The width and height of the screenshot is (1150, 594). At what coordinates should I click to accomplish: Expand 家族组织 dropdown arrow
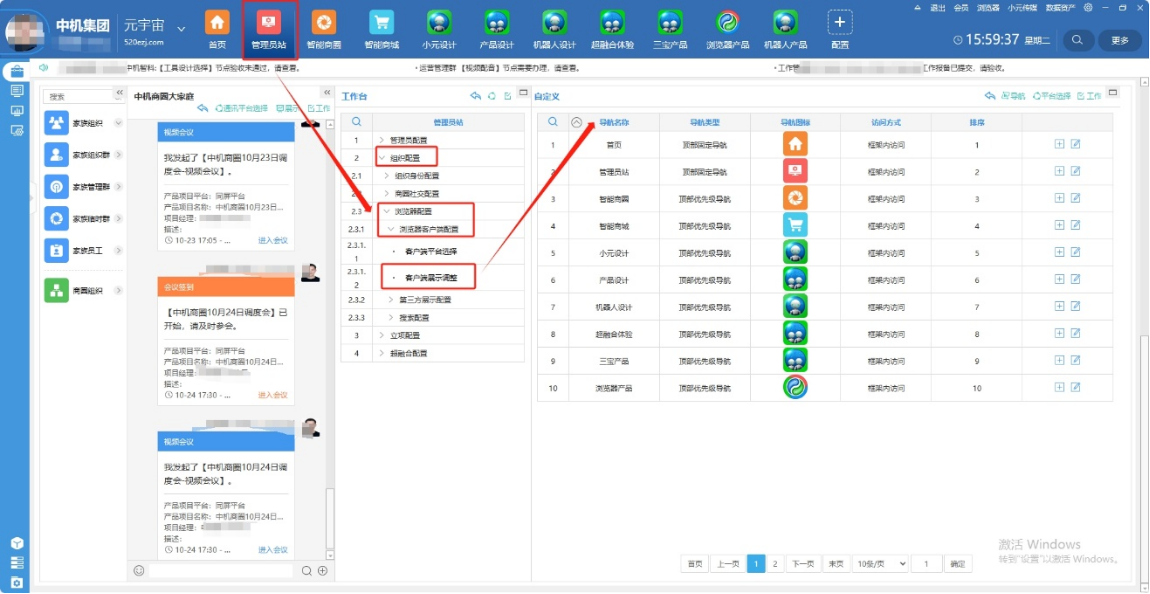coord(118,122)
